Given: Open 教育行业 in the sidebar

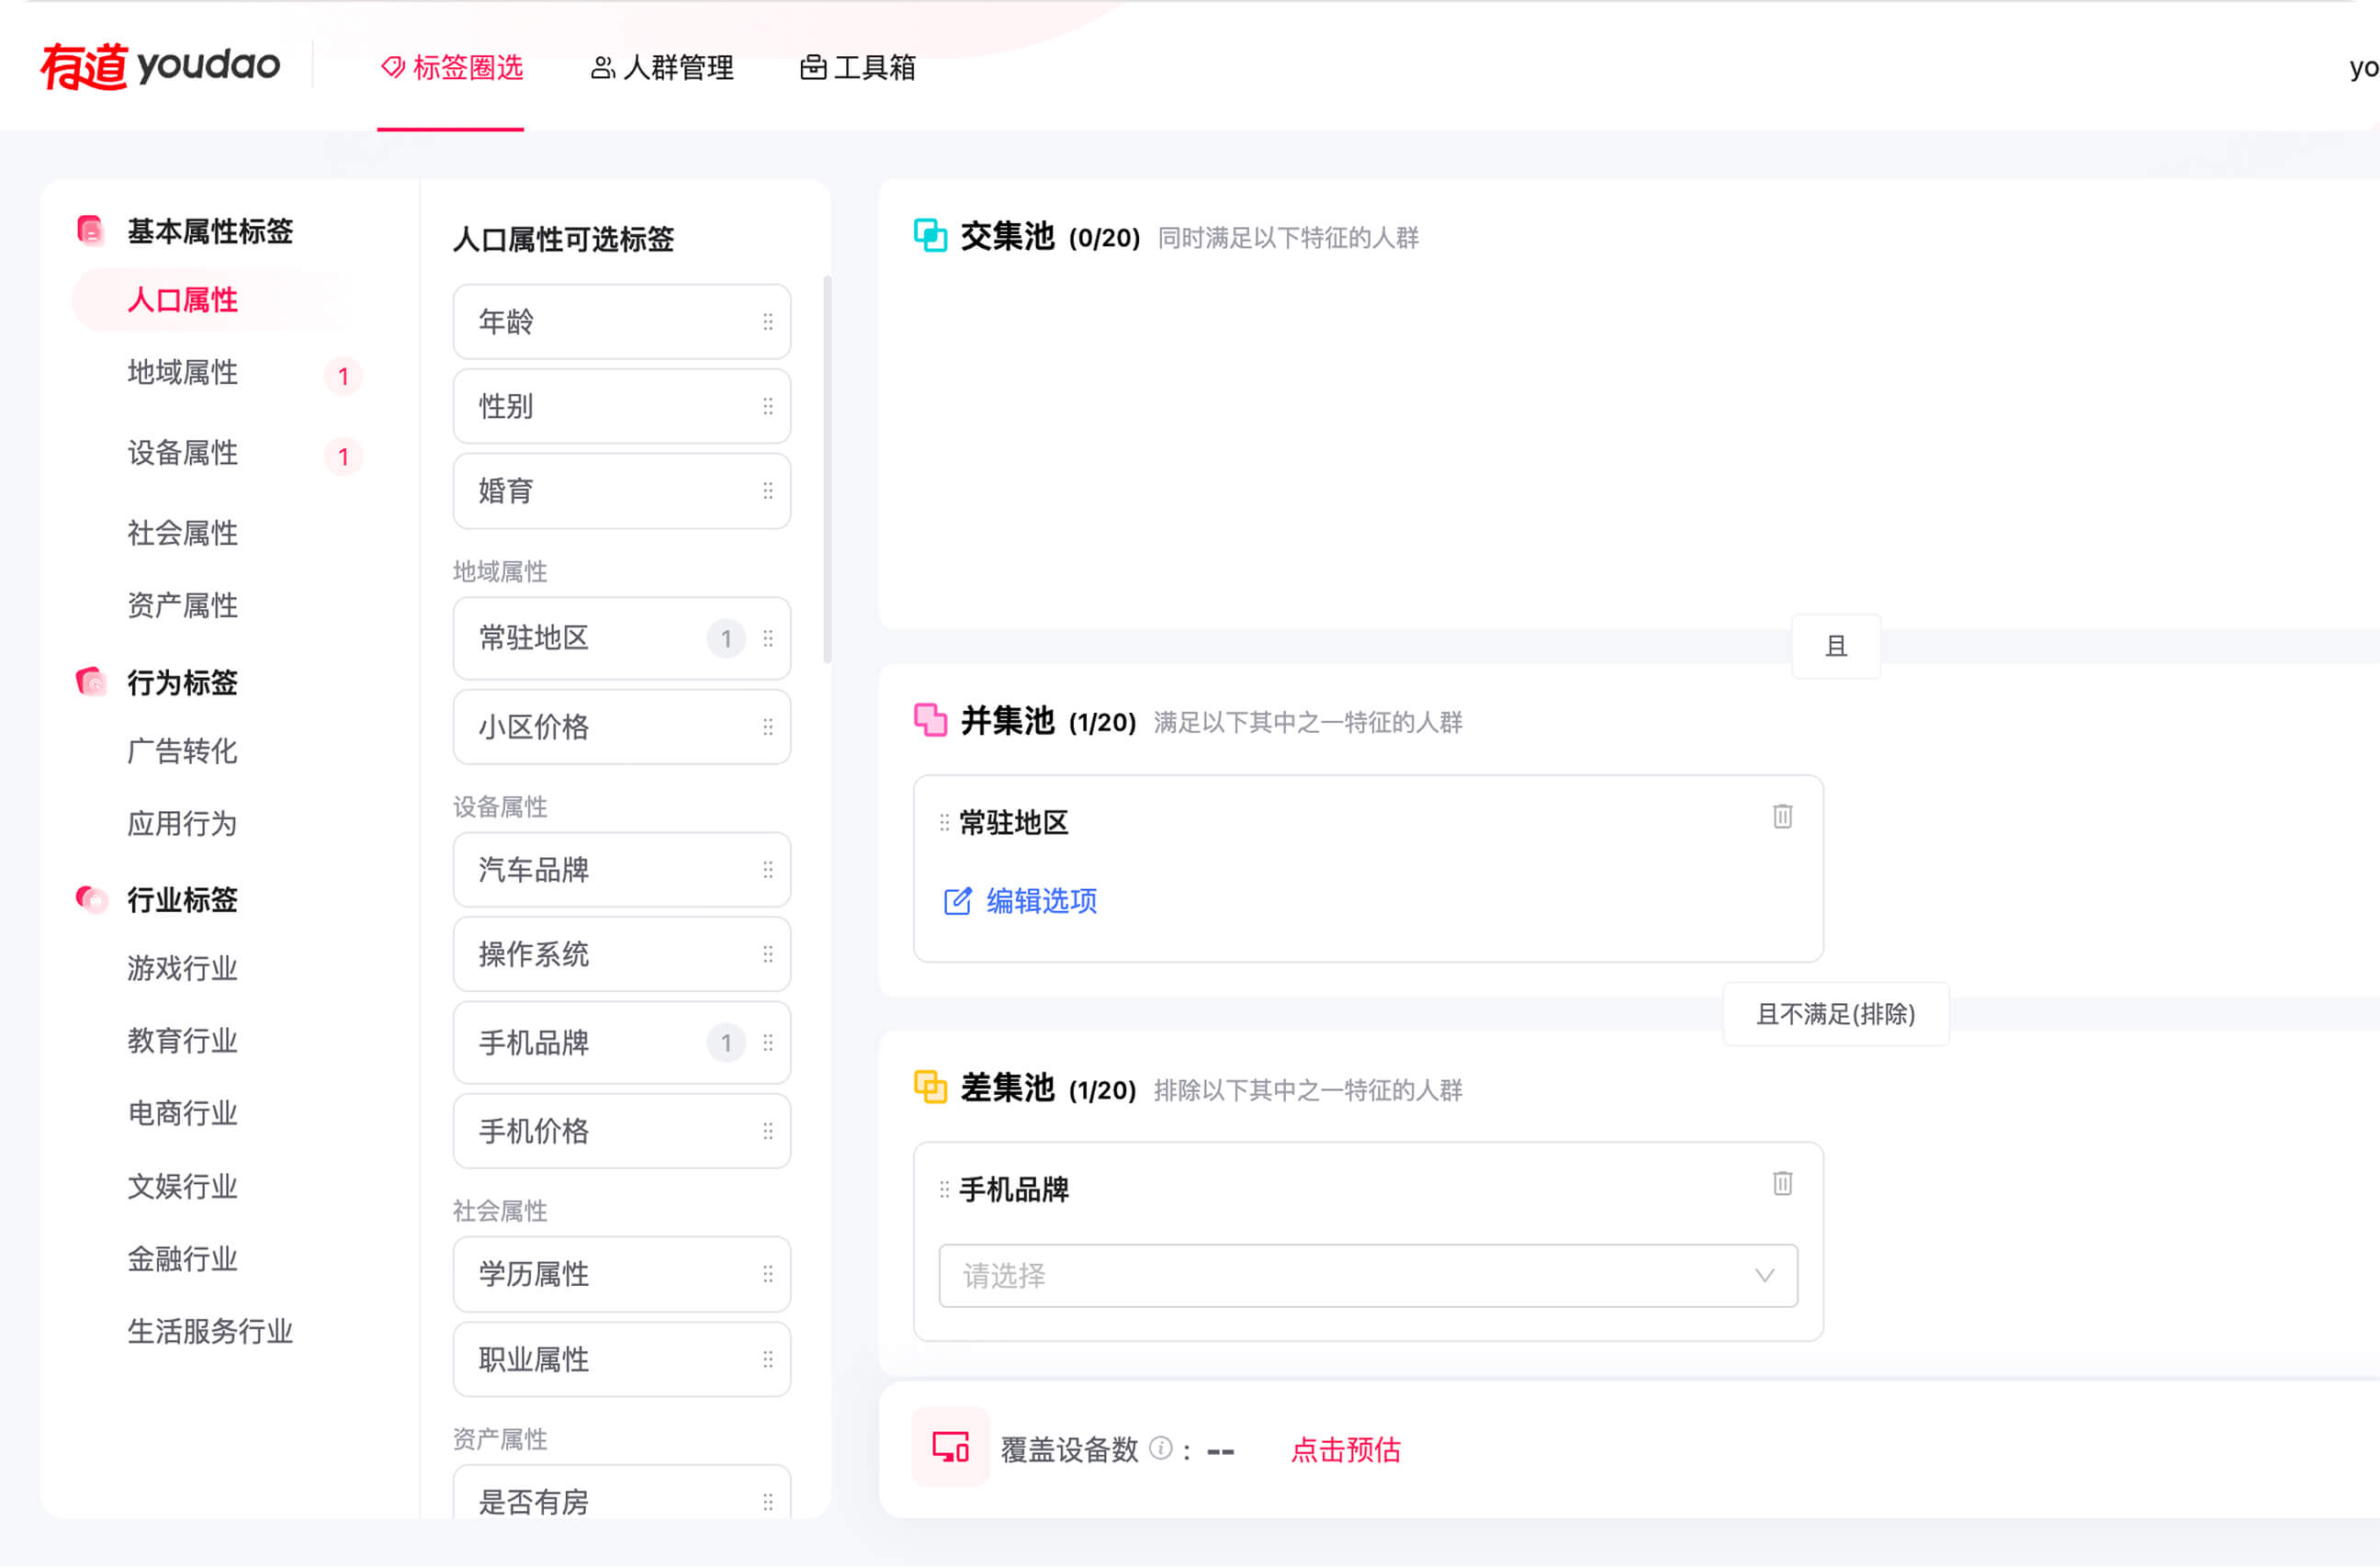Looking at the screenshot, I should pyautogui.click(x=182, y=1041).
